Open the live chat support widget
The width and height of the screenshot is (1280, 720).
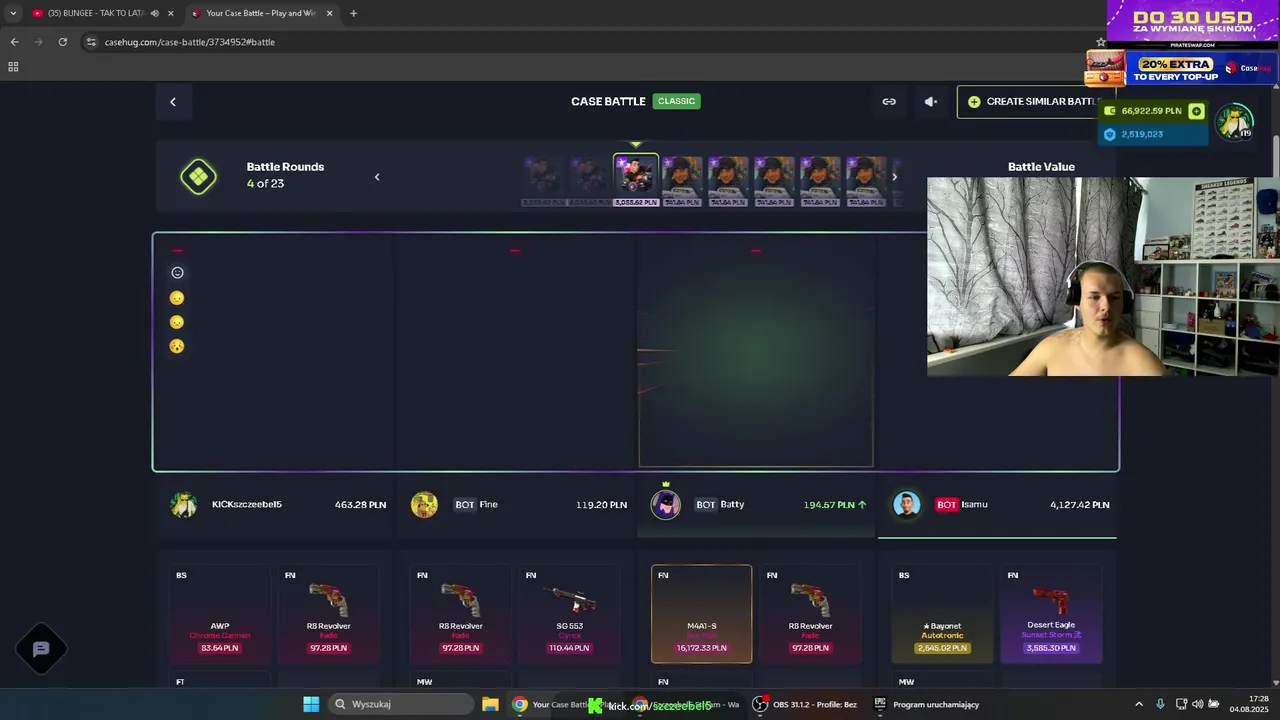point(41,649)
